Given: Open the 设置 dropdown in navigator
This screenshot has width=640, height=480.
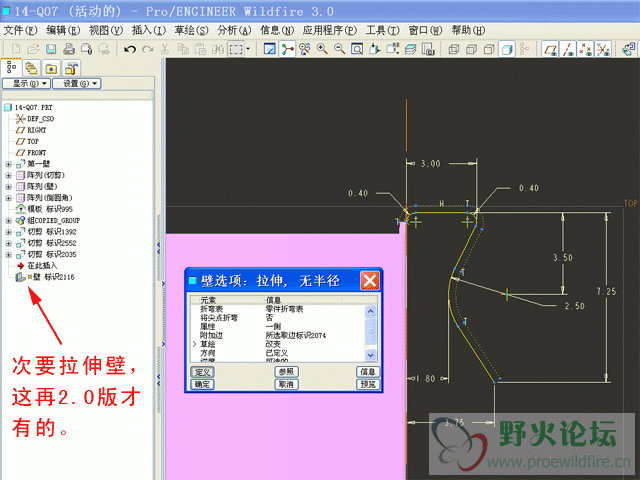Looking at the screenshot, I should [77, 84].
